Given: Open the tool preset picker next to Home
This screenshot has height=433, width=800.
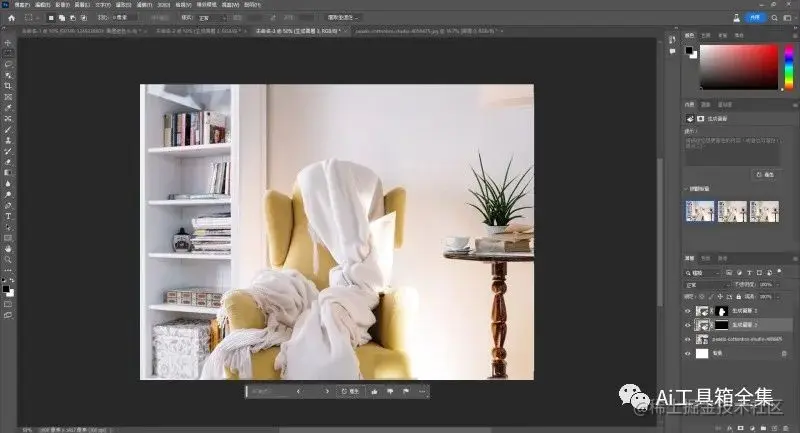Looking at the screenshot, I should click(x=31, y=18).
